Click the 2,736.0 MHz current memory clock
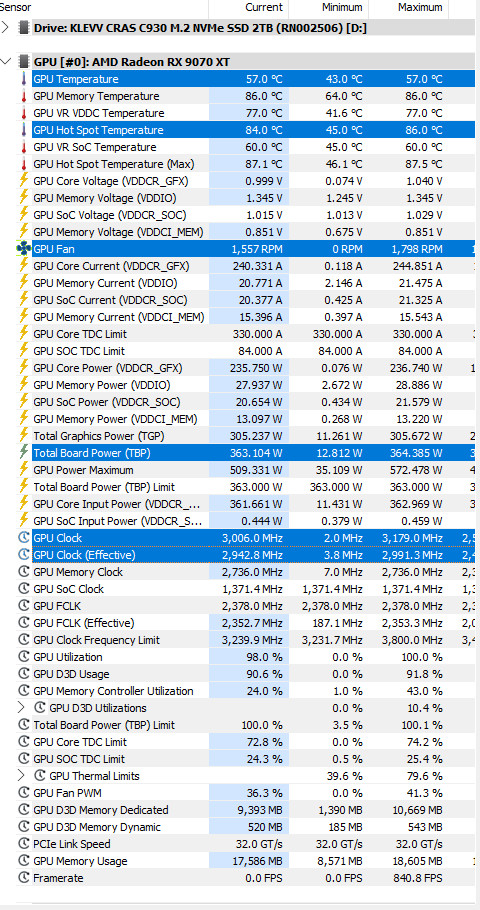This screenshot has height=910, width=480. pos(252,572)
